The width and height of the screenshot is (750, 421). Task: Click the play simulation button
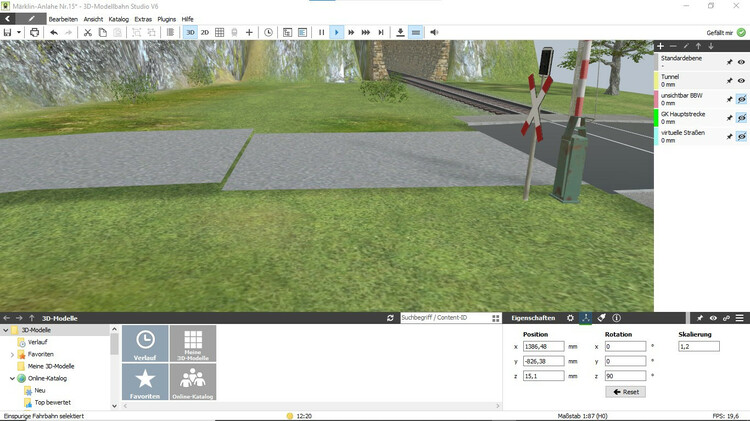tap(336, 33)
